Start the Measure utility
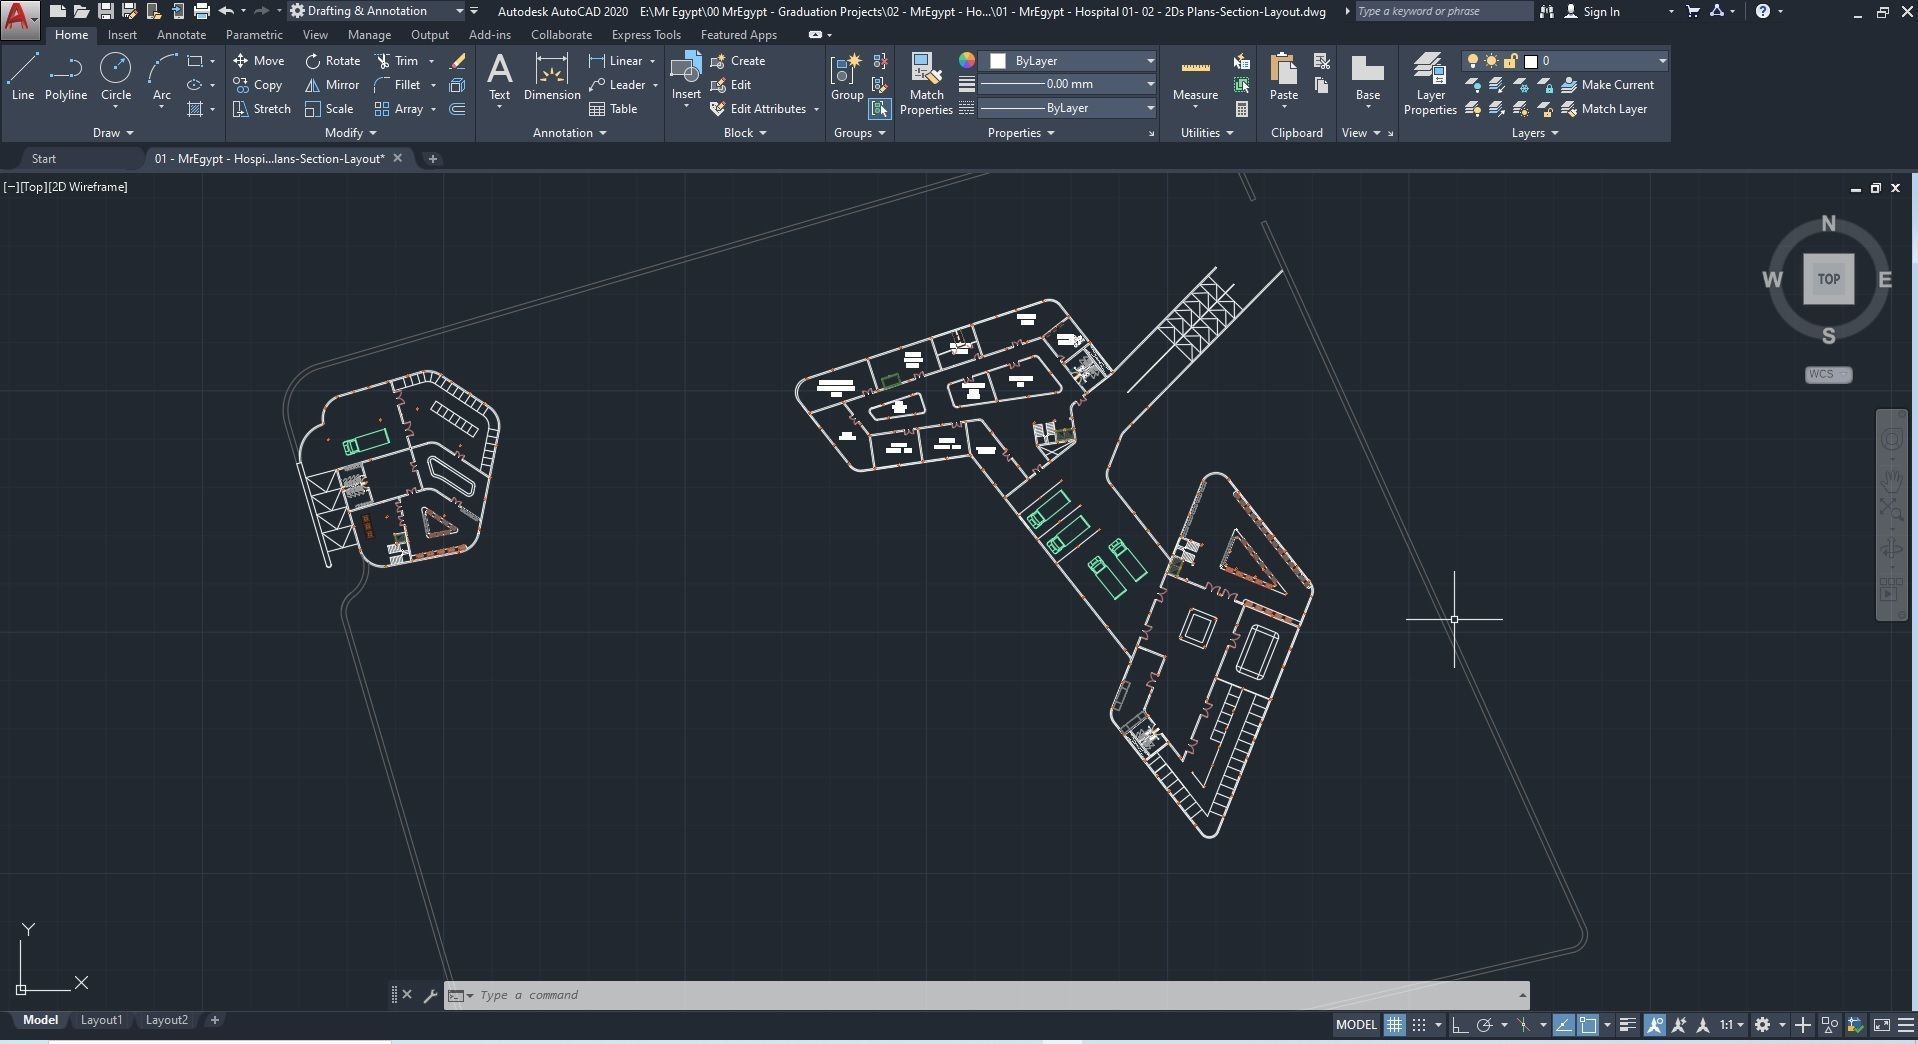Viewport: 1918px width, 1044px height. pyautogui.click(x=1195, y=80)
